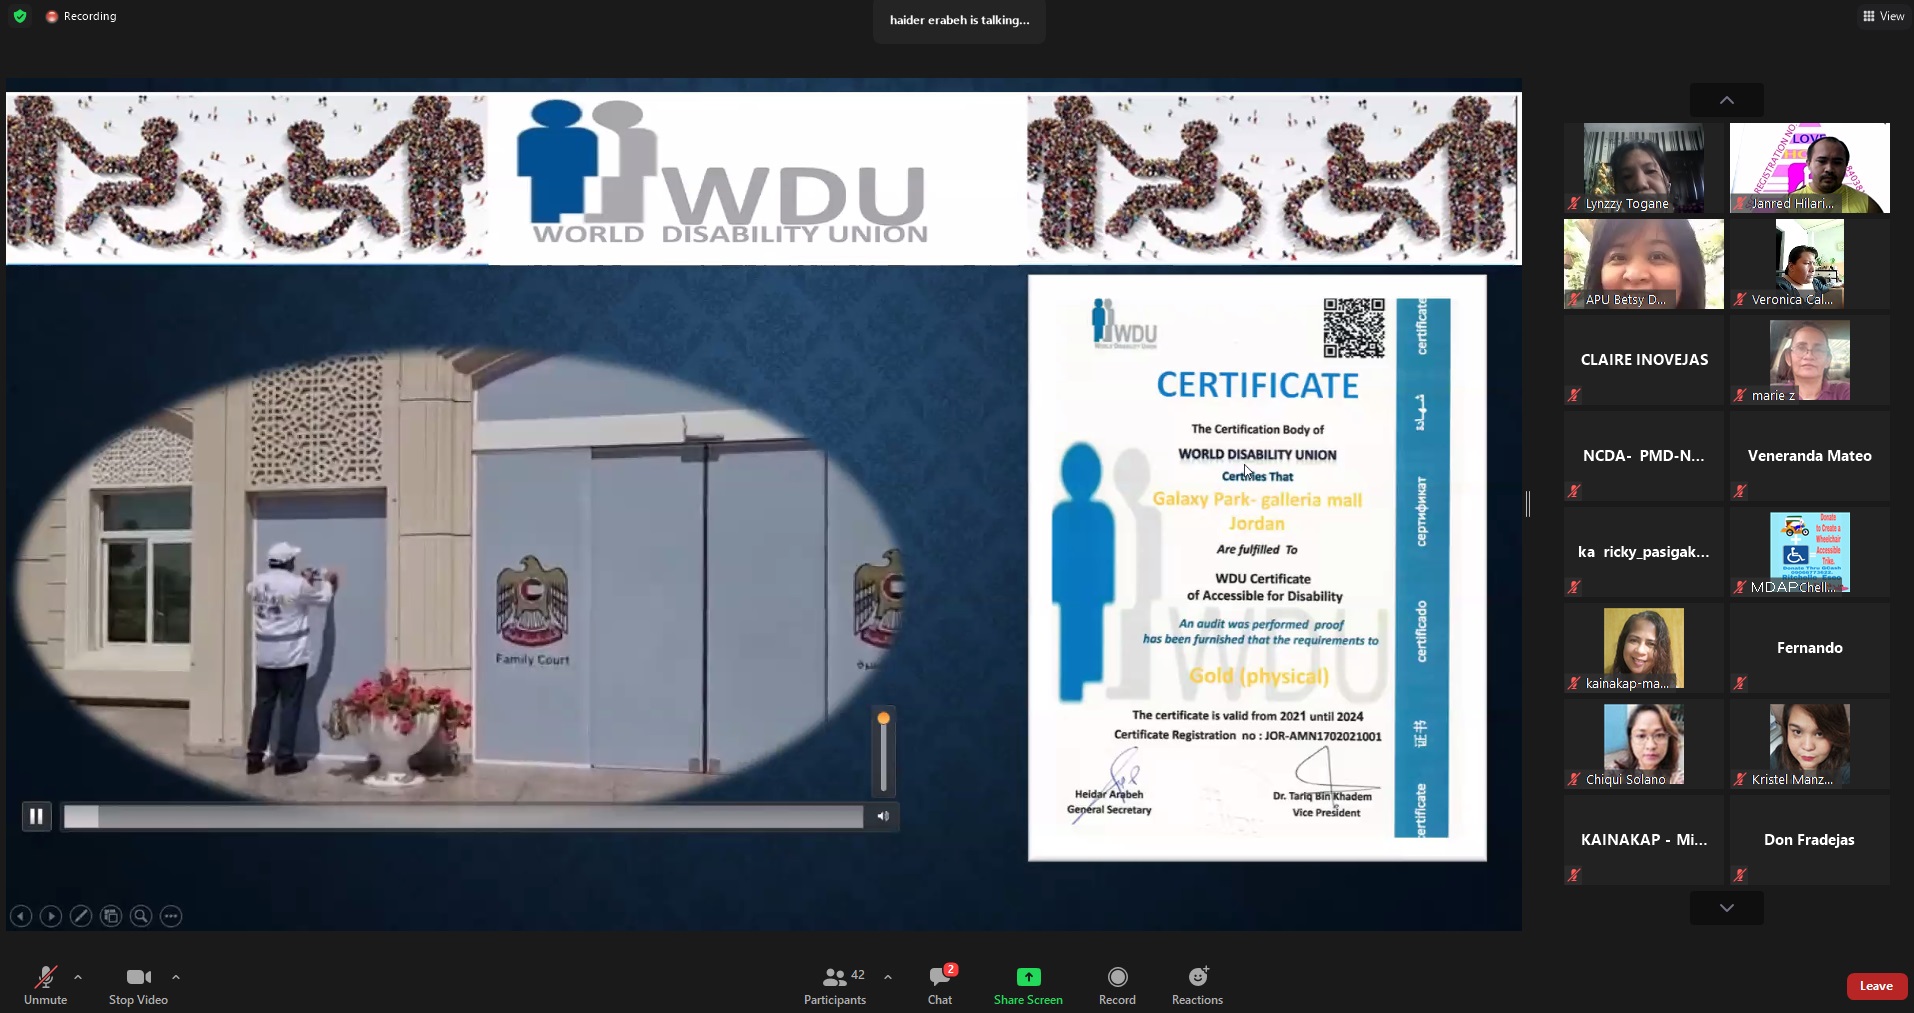Select the KAINAKAP - Mi participant tile

pos(1644,840)
